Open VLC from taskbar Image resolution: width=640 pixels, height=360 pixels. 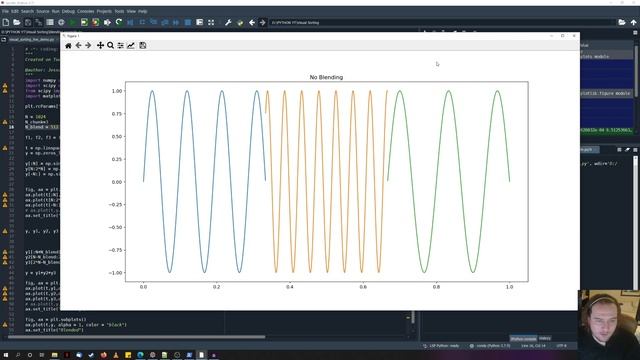click(x=116, y=355)
